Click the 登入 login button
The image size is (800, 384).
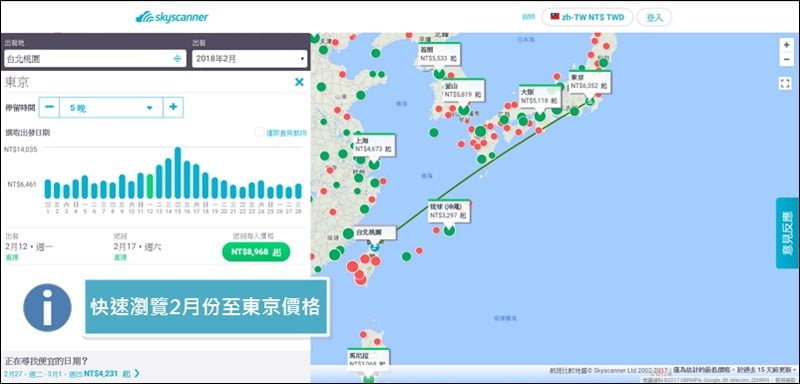click(x=654, y=17)
